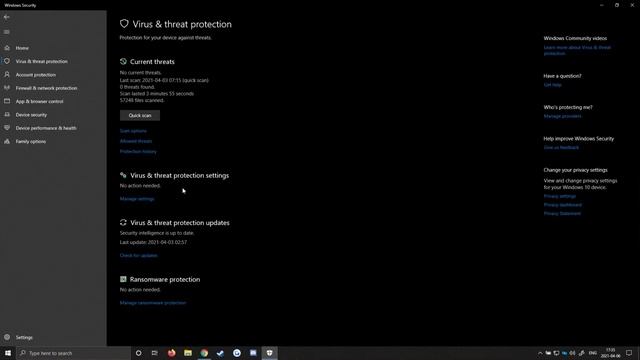Open Settings at sidebar bottom
This screenshot has width=640, height=360.
[x=24, y=338]
